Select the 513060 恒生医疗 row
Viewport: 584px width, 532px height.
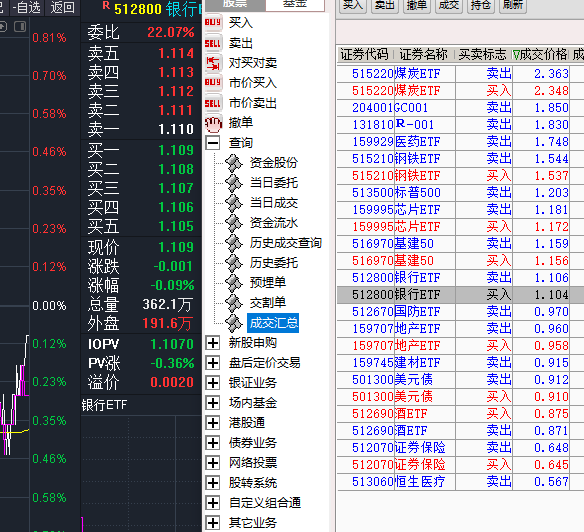(x=460, y=482)
